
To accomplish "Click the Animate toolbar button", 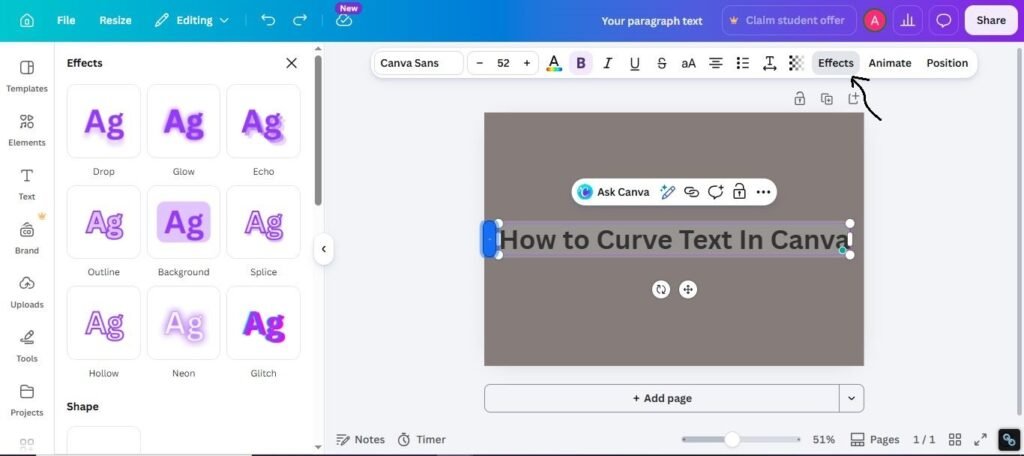I will point(889,63).
